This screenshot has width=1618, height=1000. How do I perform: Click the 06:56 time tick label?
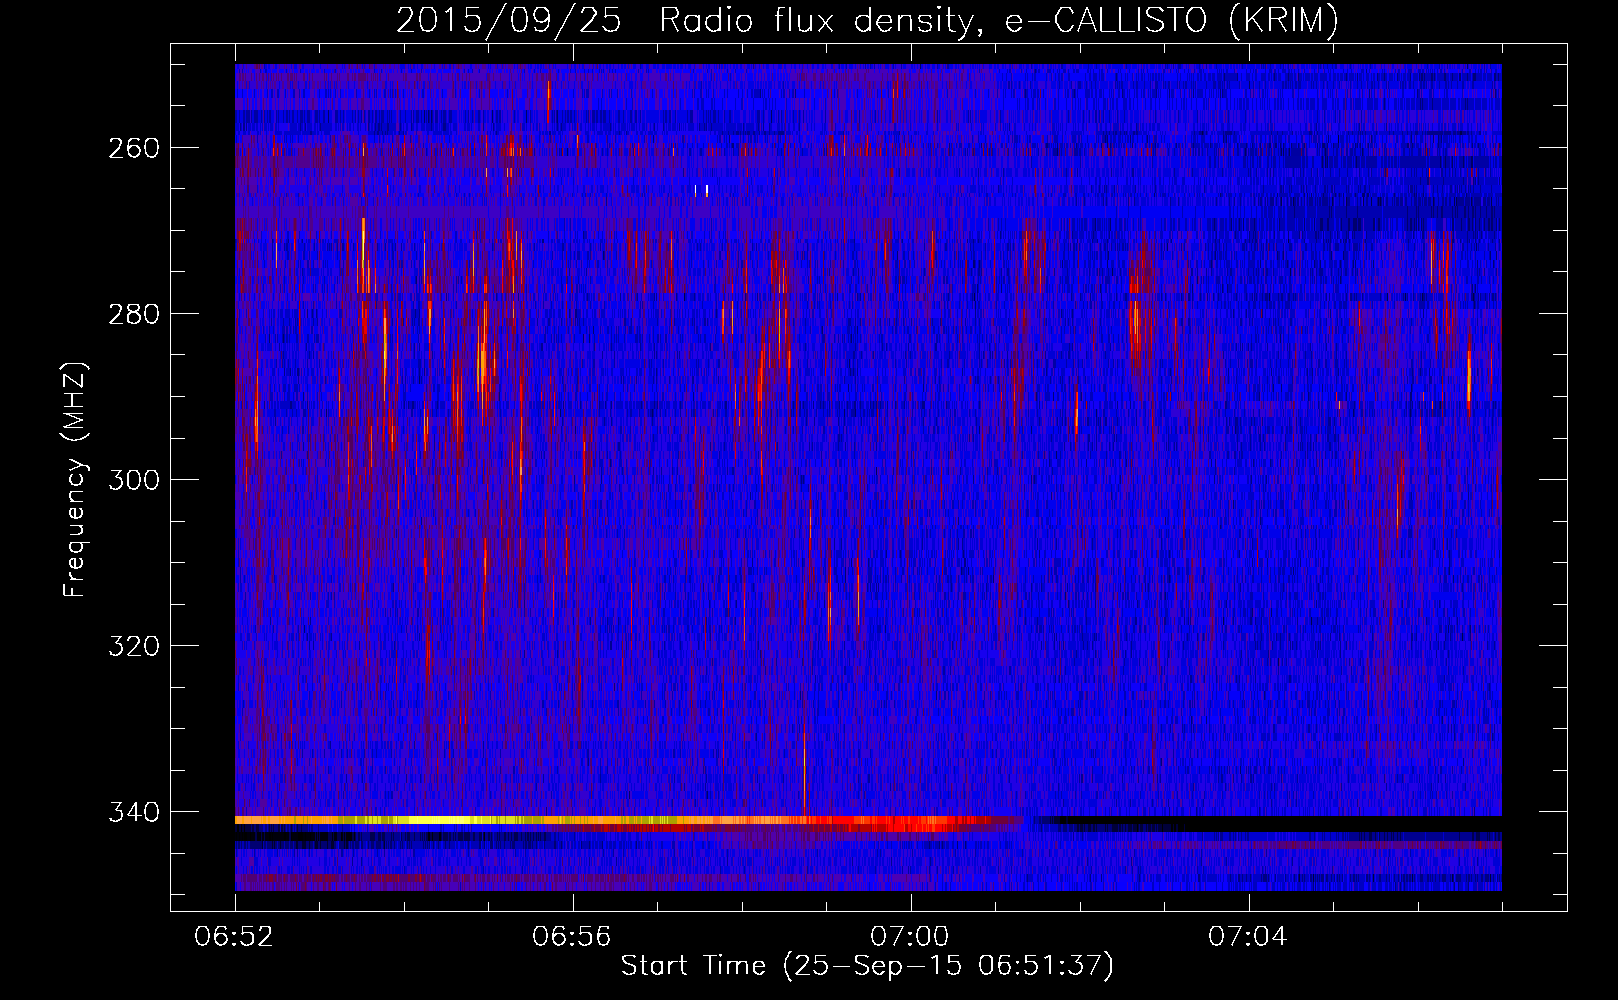coord(573,937)
